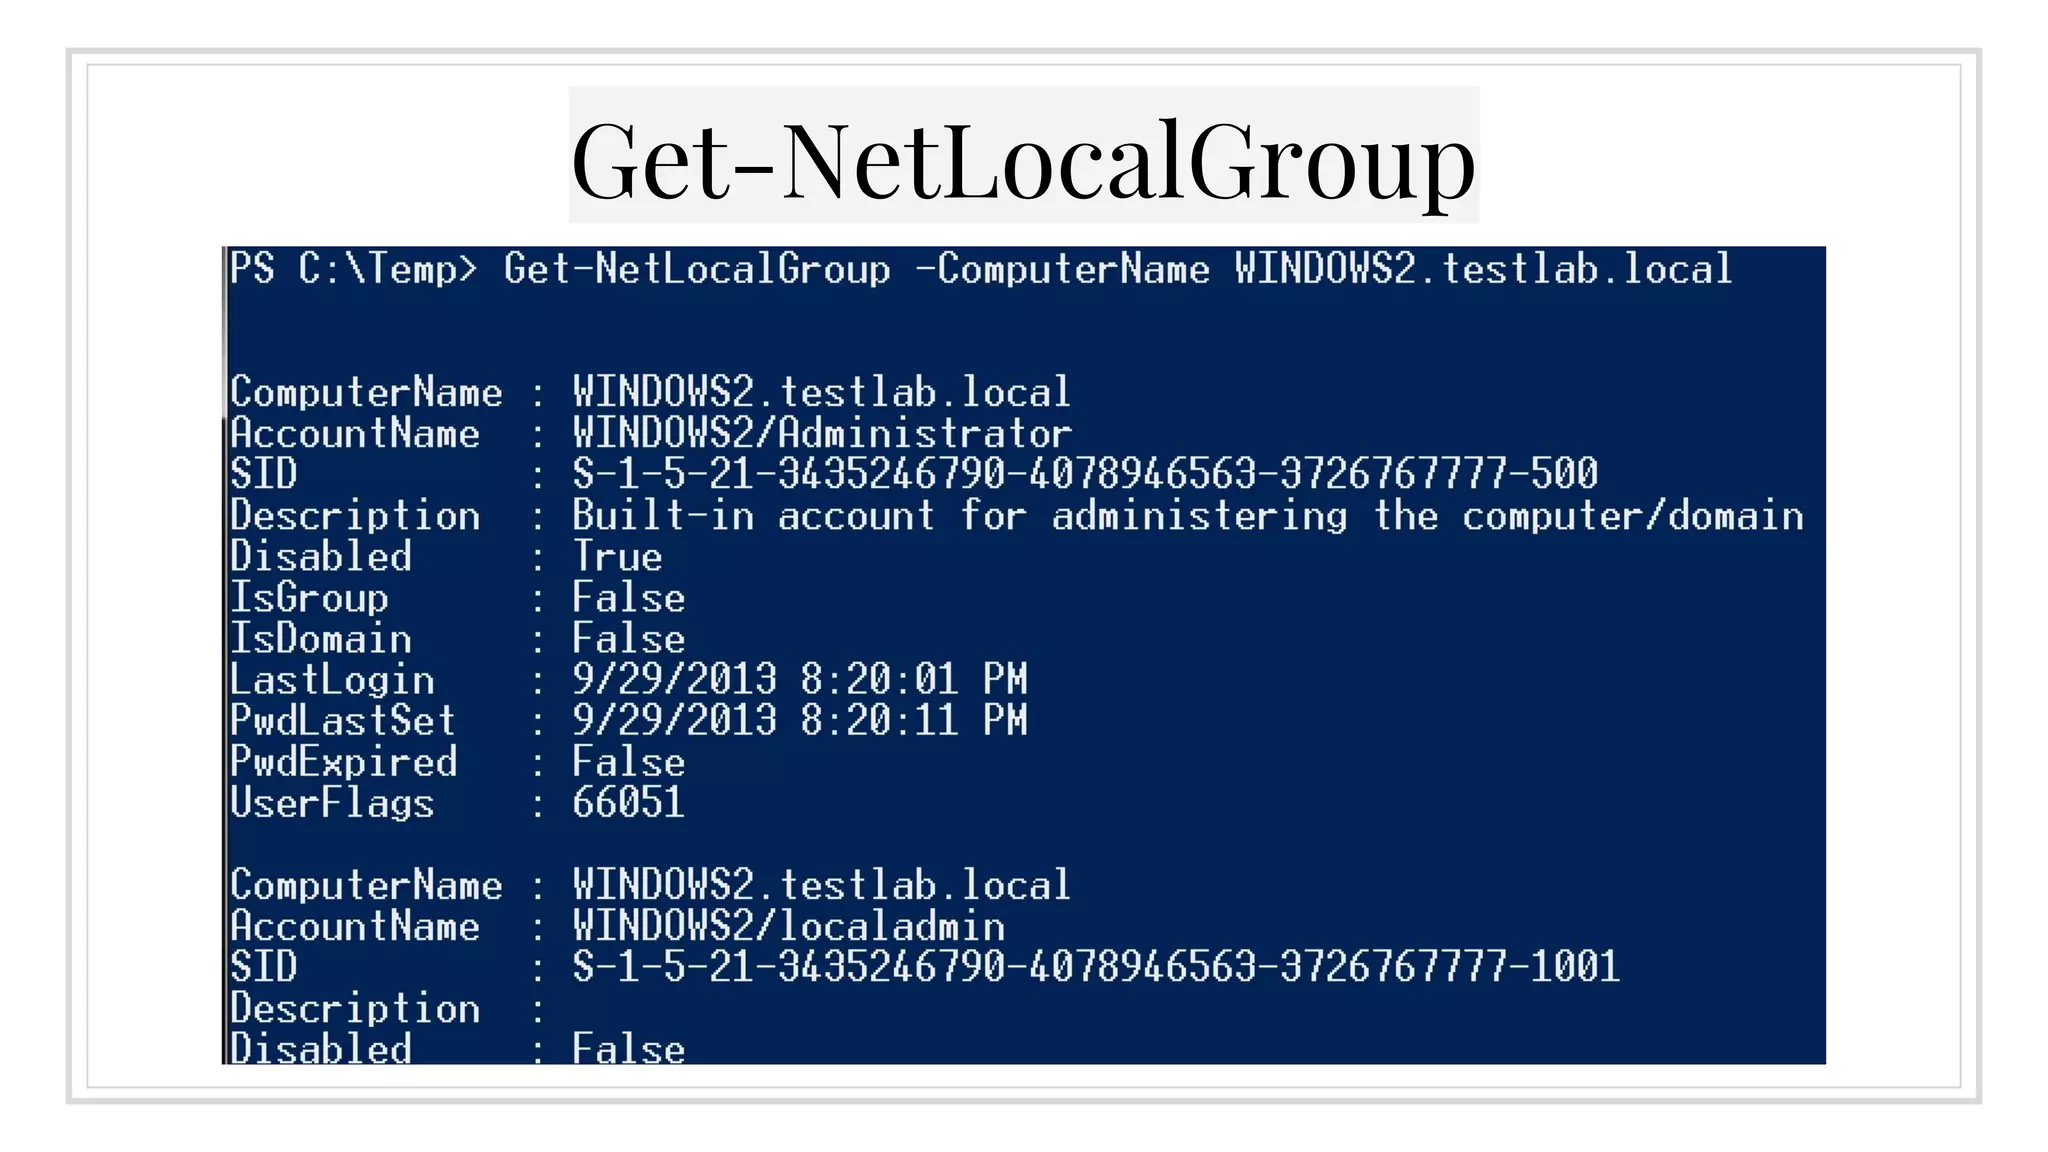Click the first 'ComputerName' property label
Viewport: 2048px width, 1152px height.
click(366, 392)
